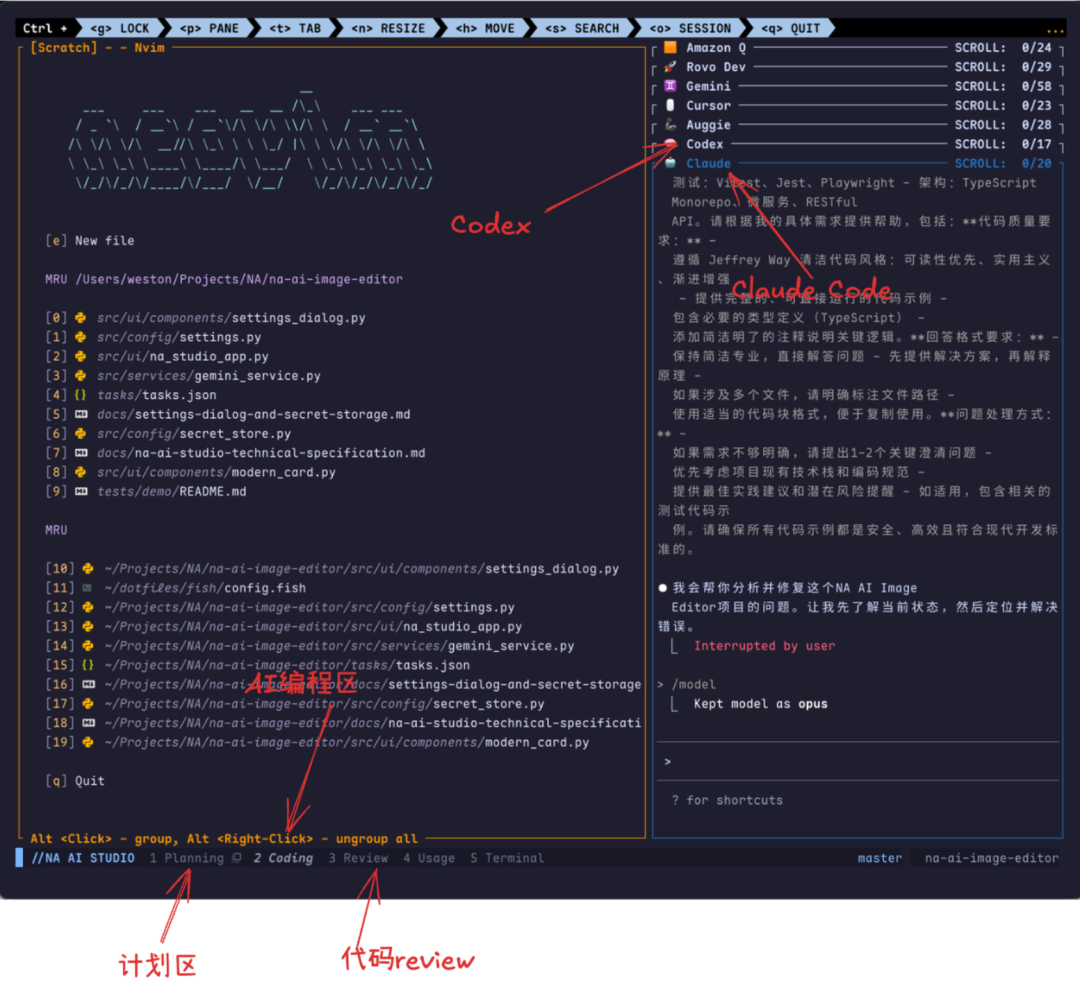Switch to the 3 Review tab

[x=358, y=858]
